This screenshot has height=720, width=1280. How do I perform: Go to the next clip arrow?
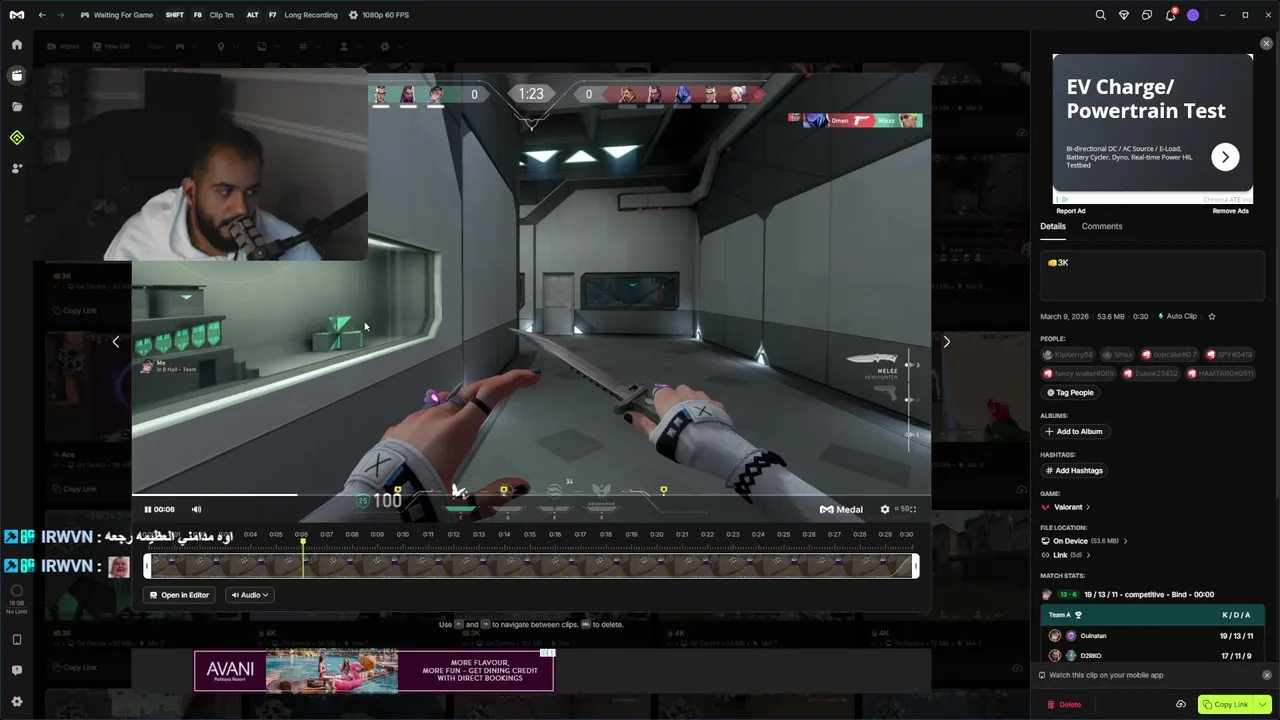click(x=947, y=342)
